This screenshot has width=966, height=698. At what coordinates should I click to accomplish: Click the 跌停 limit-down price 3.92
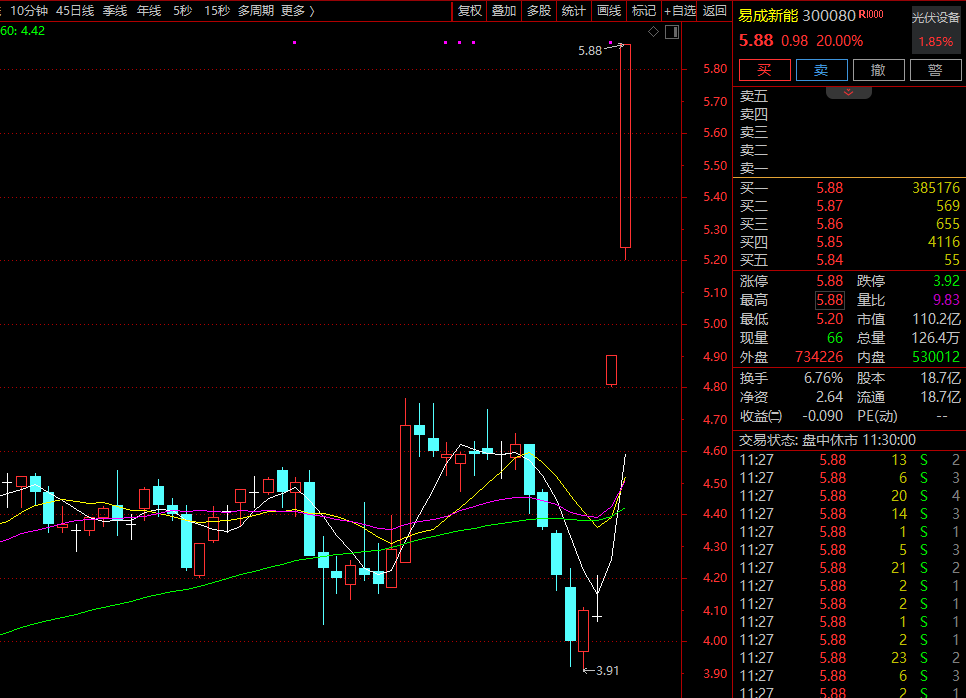946,281
